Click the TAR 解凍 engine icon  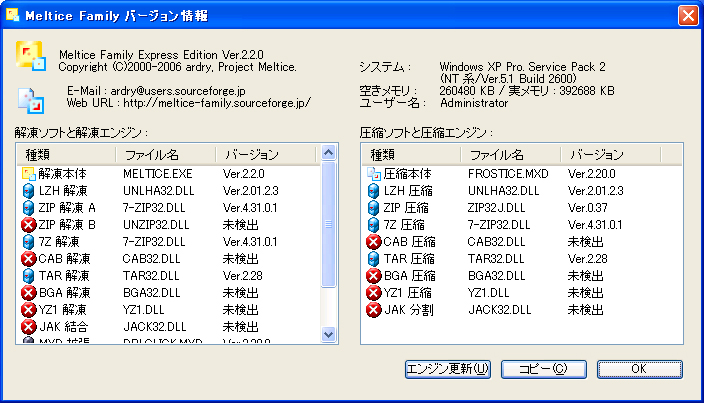(x=28, y=276)
